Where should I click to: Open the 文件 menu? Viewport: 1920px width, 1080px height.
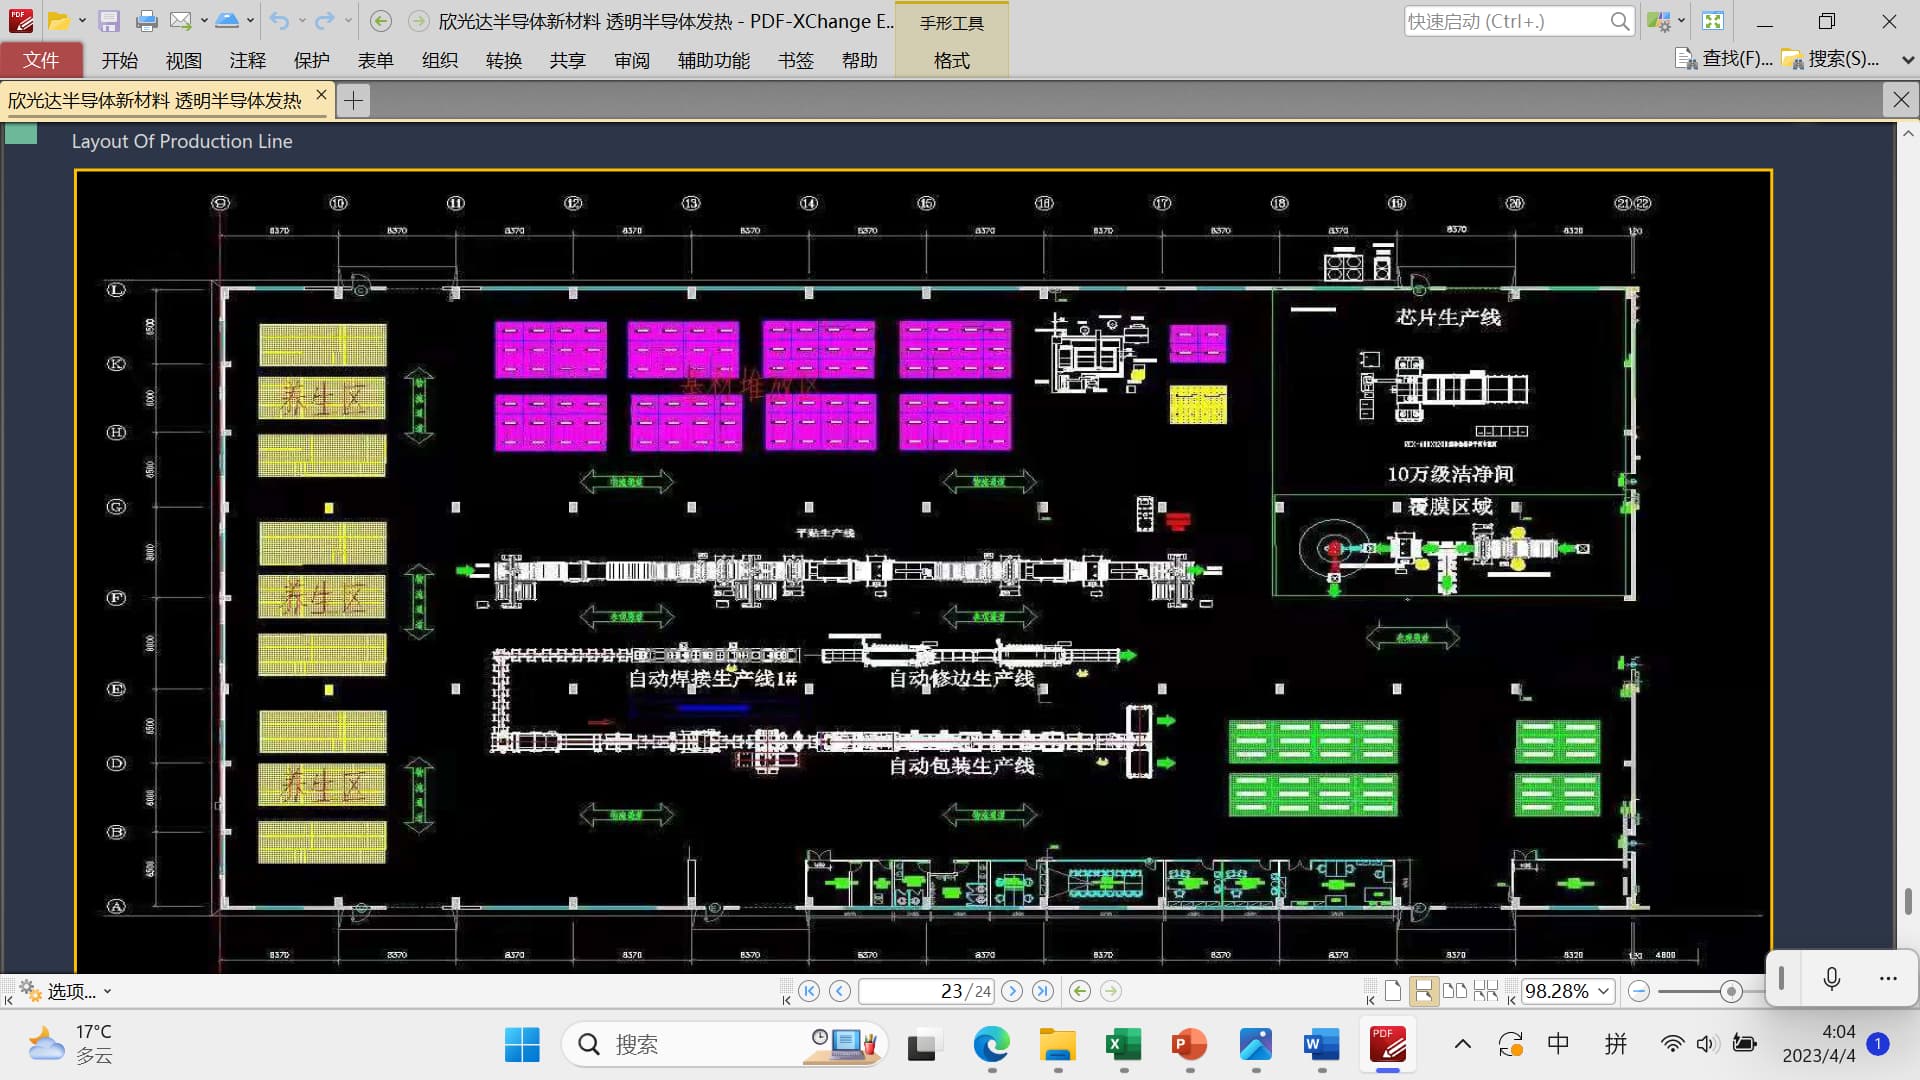[x=41, y=60]
